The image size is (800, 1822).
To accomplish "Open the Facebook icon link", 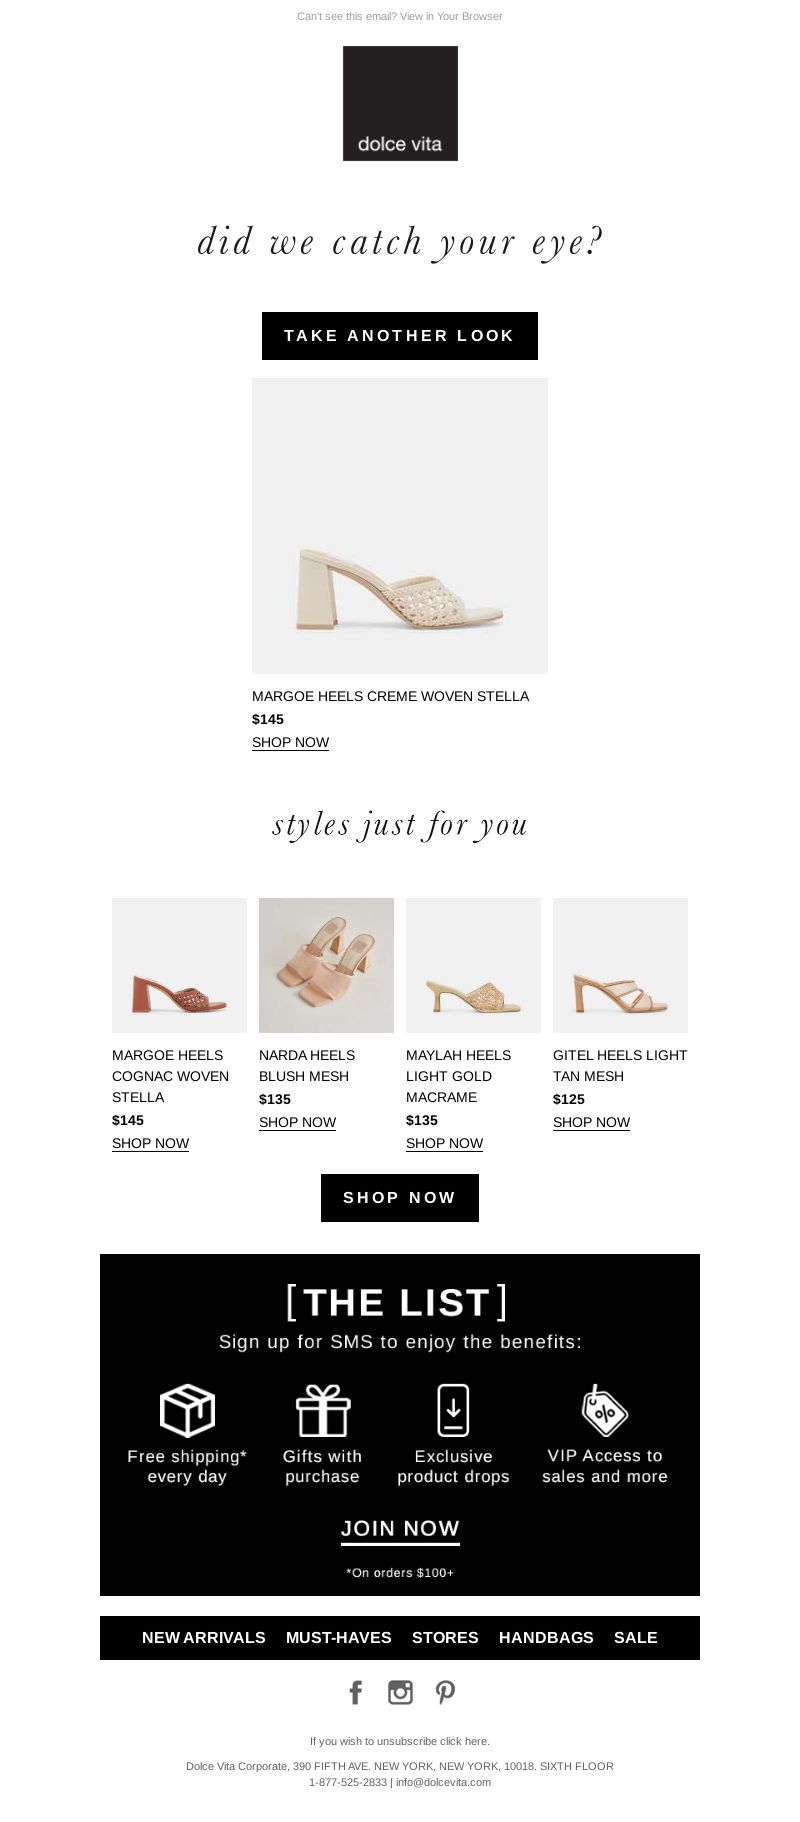I will (x=355, y=1692).
